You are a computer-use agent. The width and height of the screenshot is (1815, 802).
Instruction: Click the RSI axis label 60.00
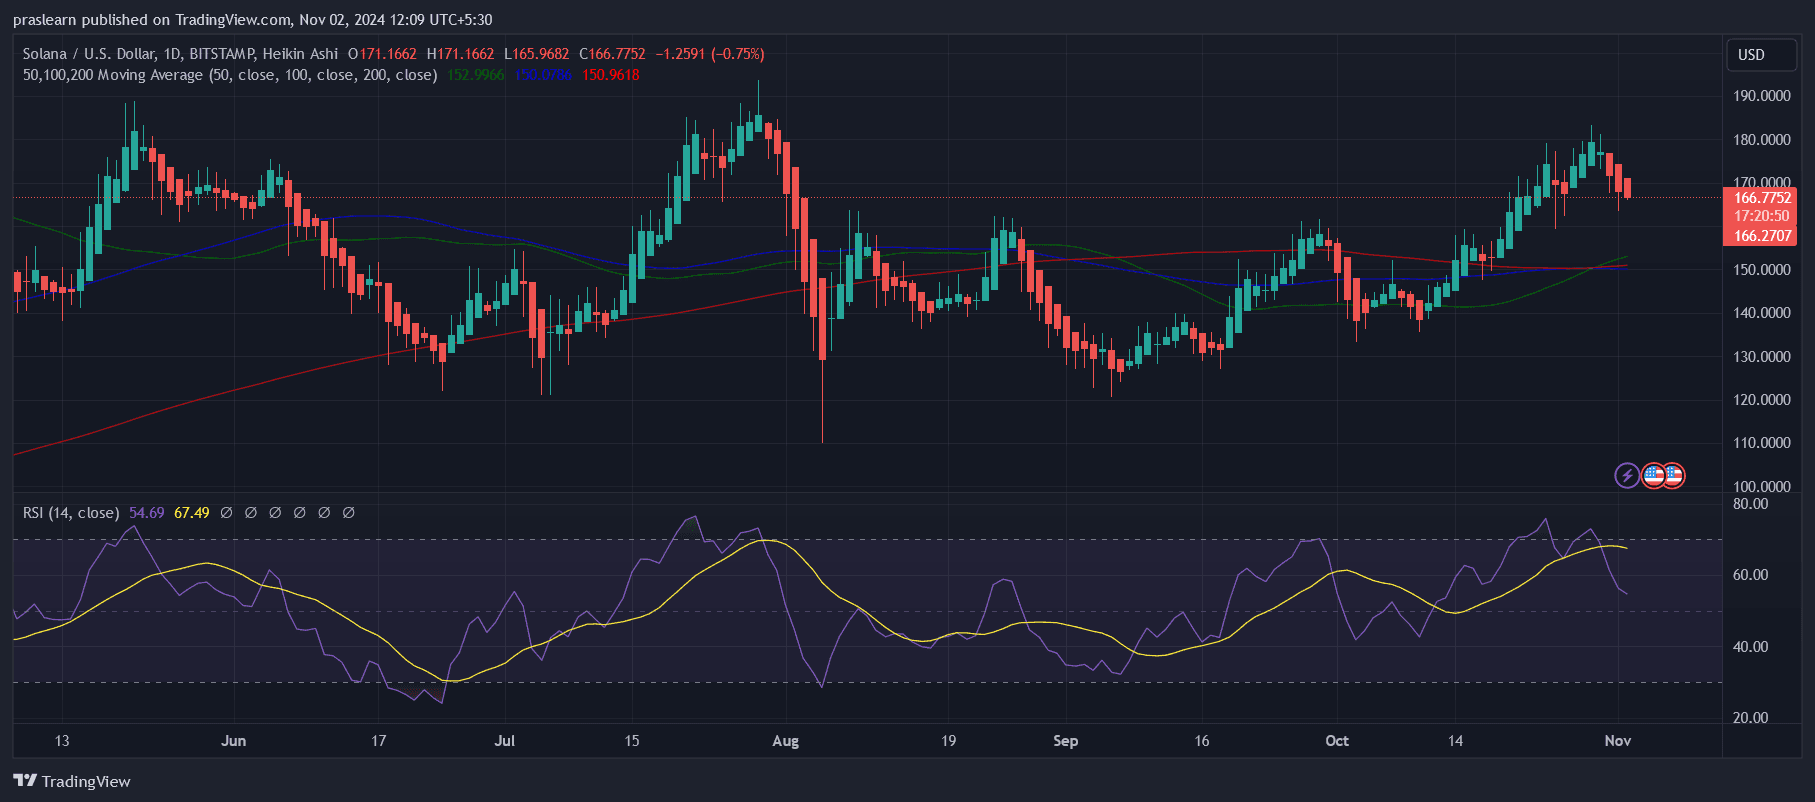pos(1750,575)
